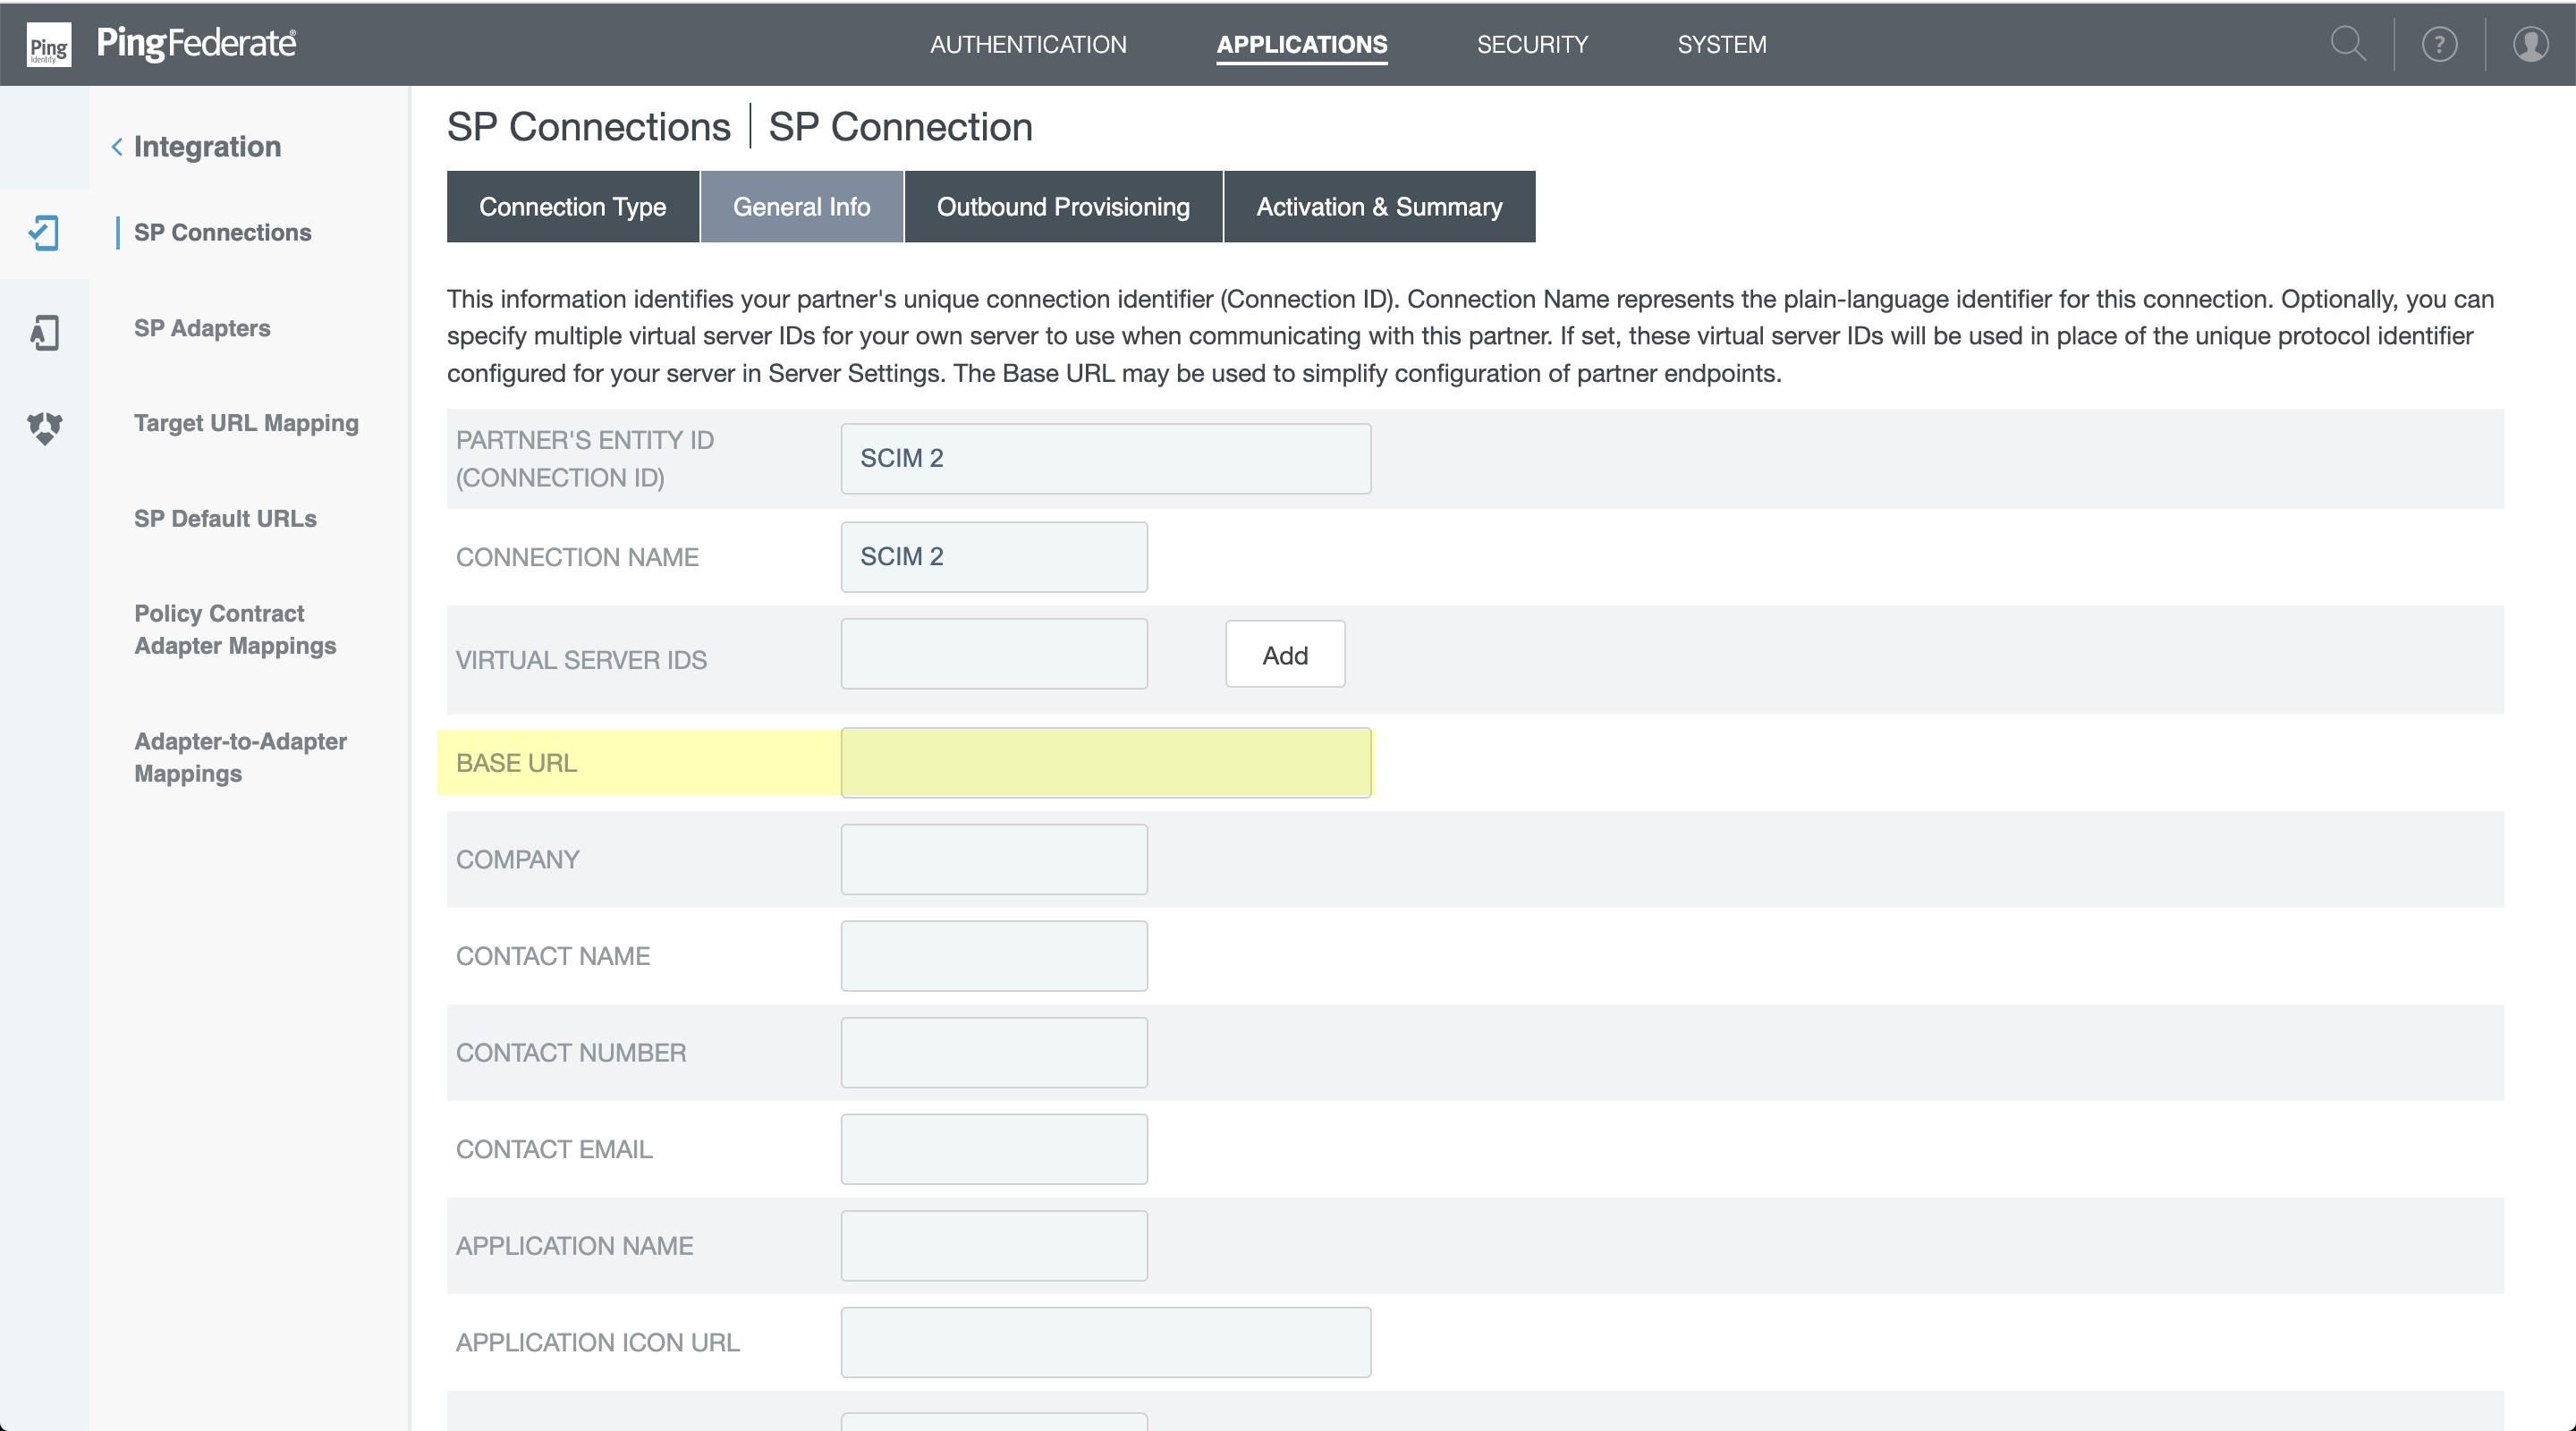Open the user account profile icon

point(2530,44)
